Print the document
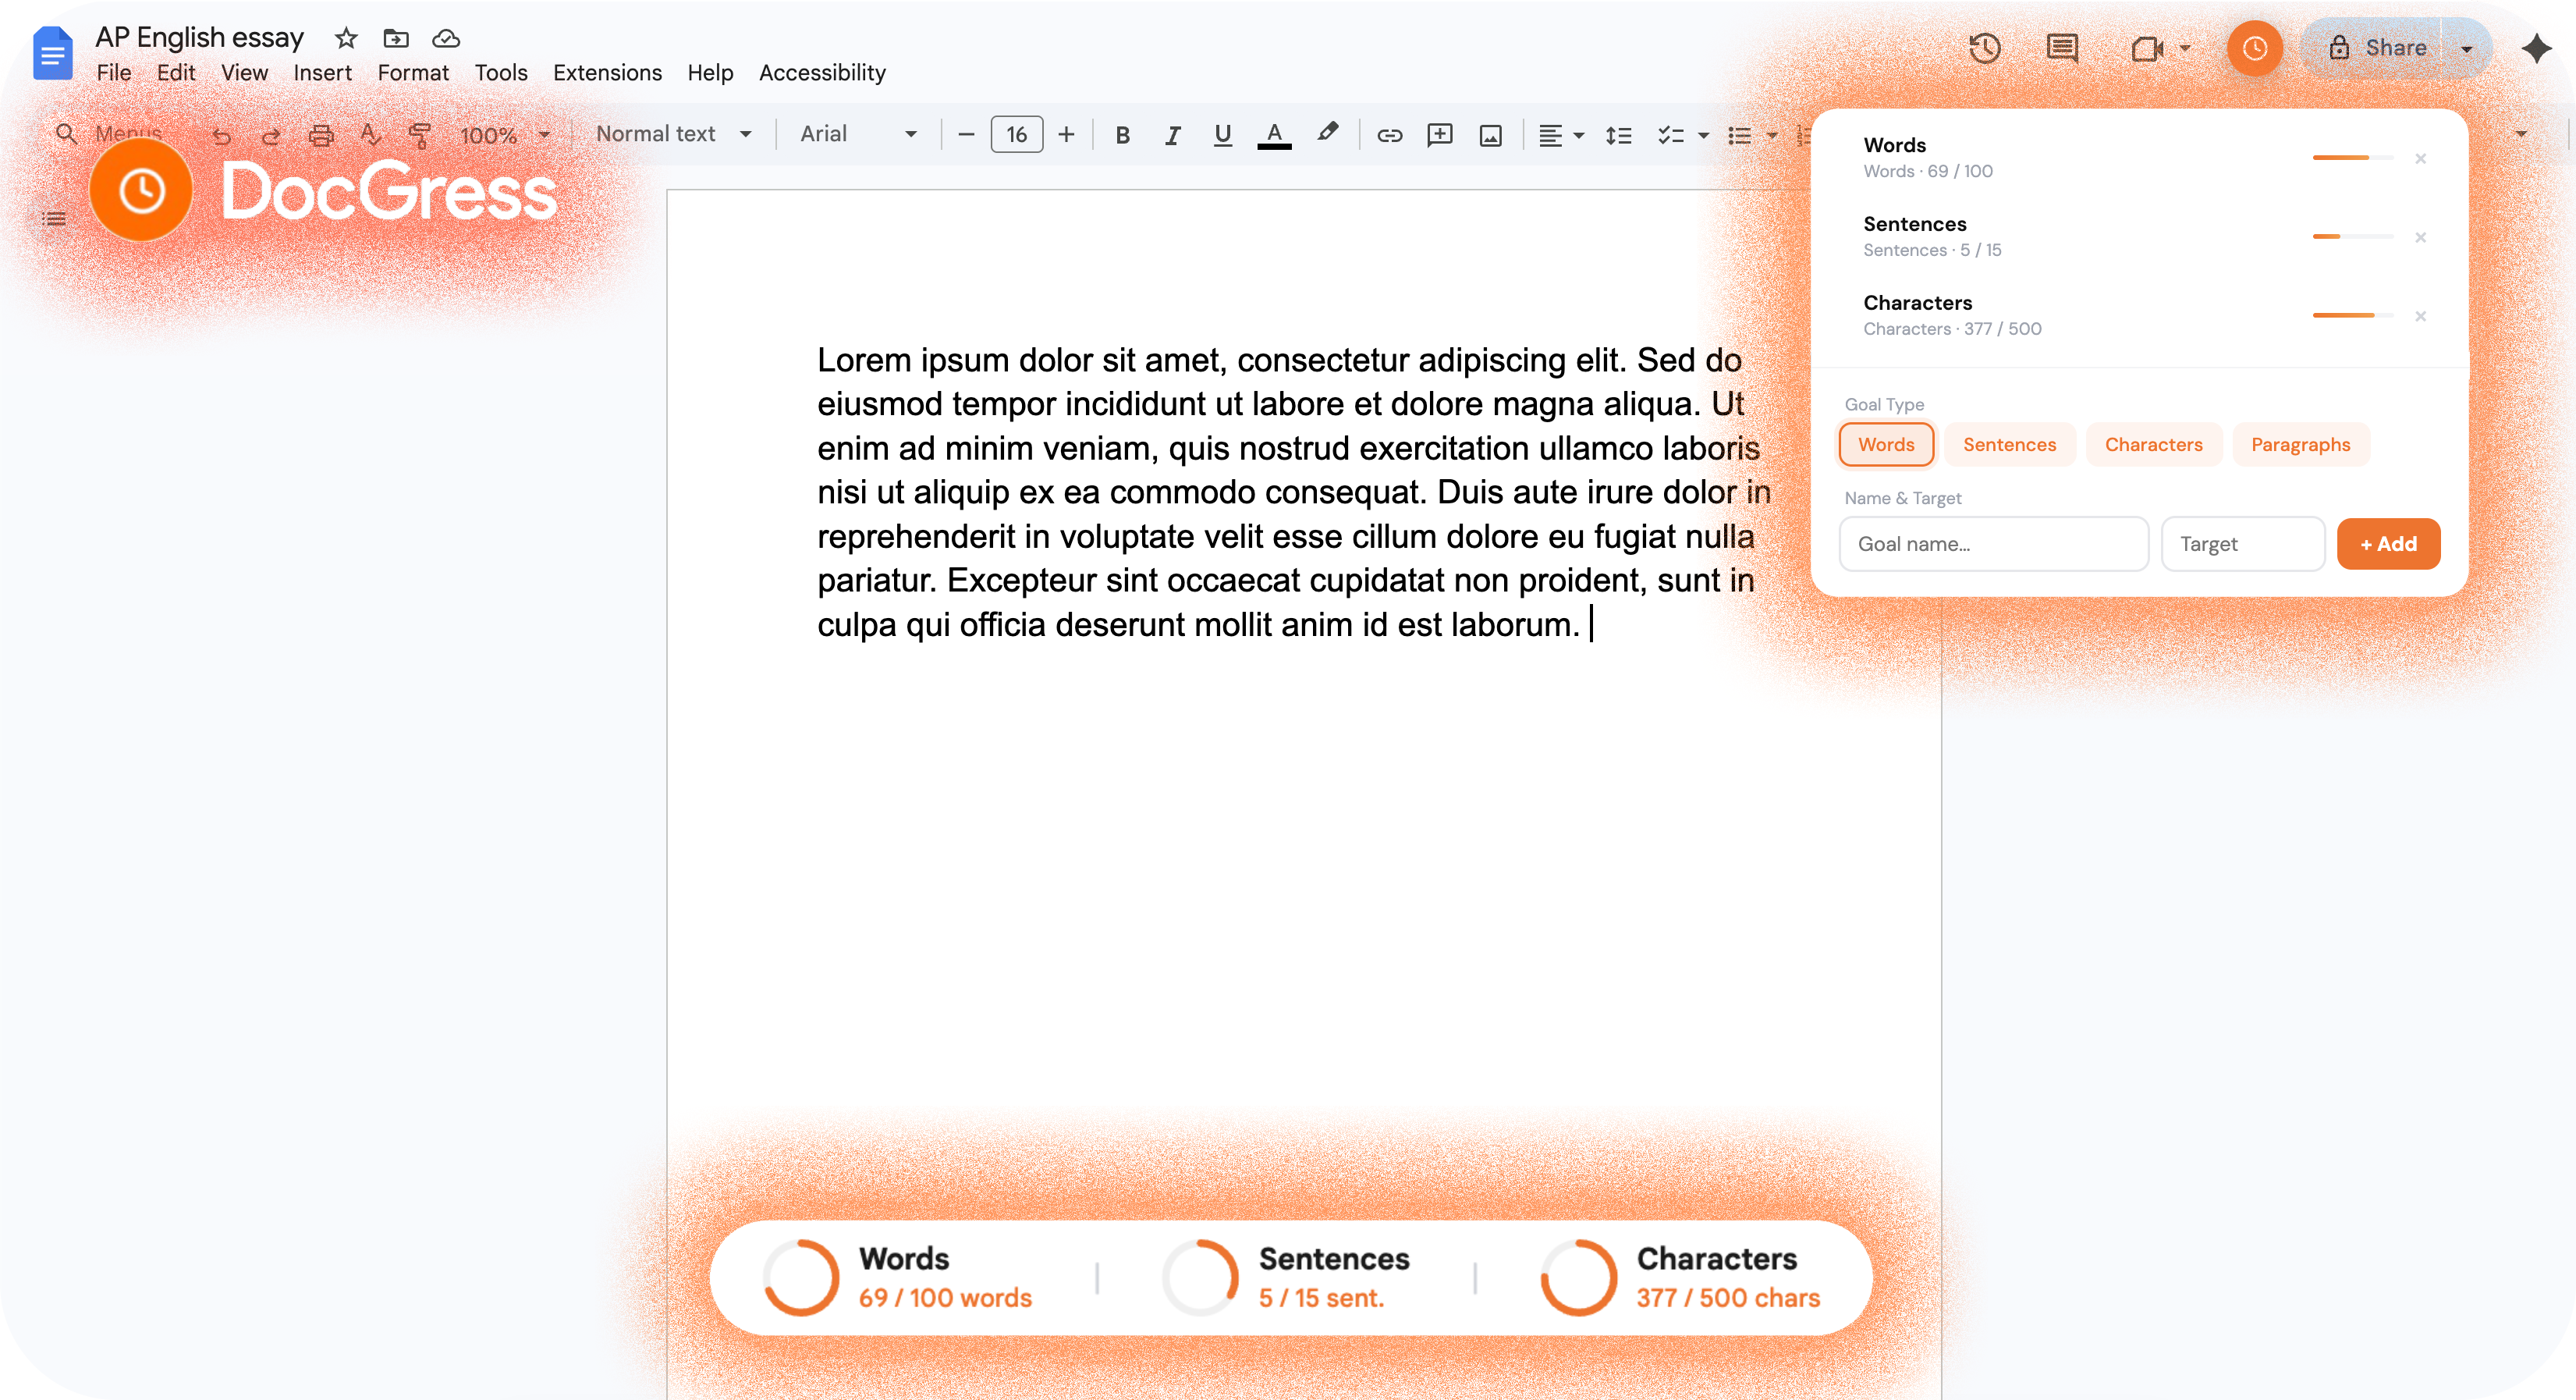Image resolution: width=2576 pixels, height=1400 pixels. pos(321,135)
